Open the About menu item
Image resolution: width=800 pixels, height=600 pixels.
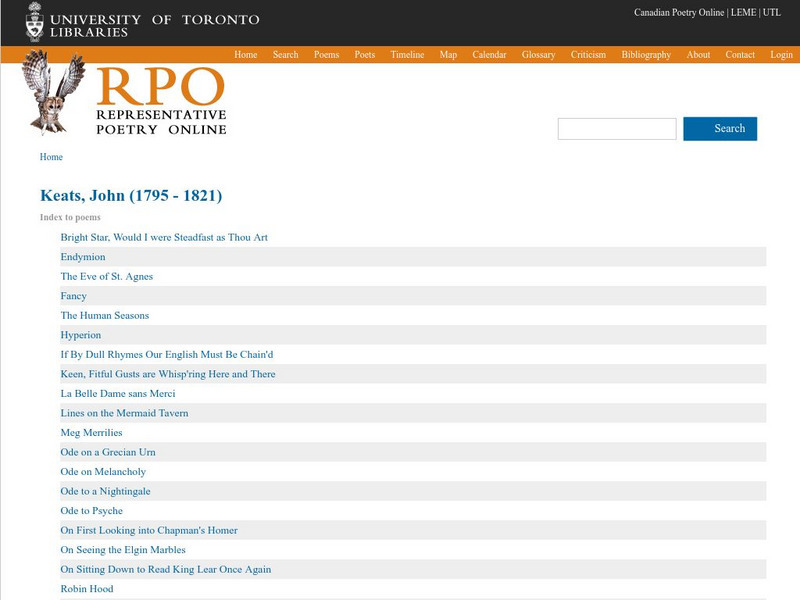698,55
